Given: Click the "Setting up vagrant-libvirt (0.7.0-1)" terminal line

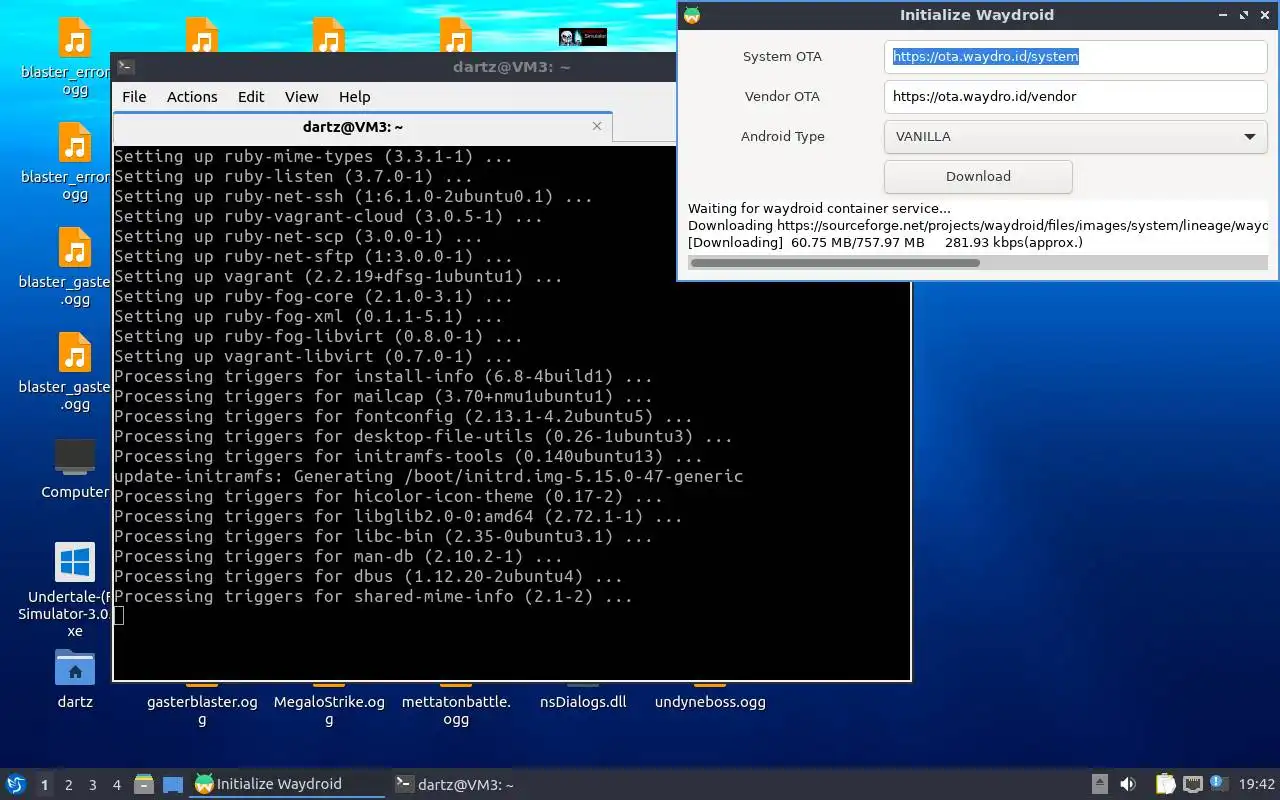Looking at the screenshot, I should 313,356.
